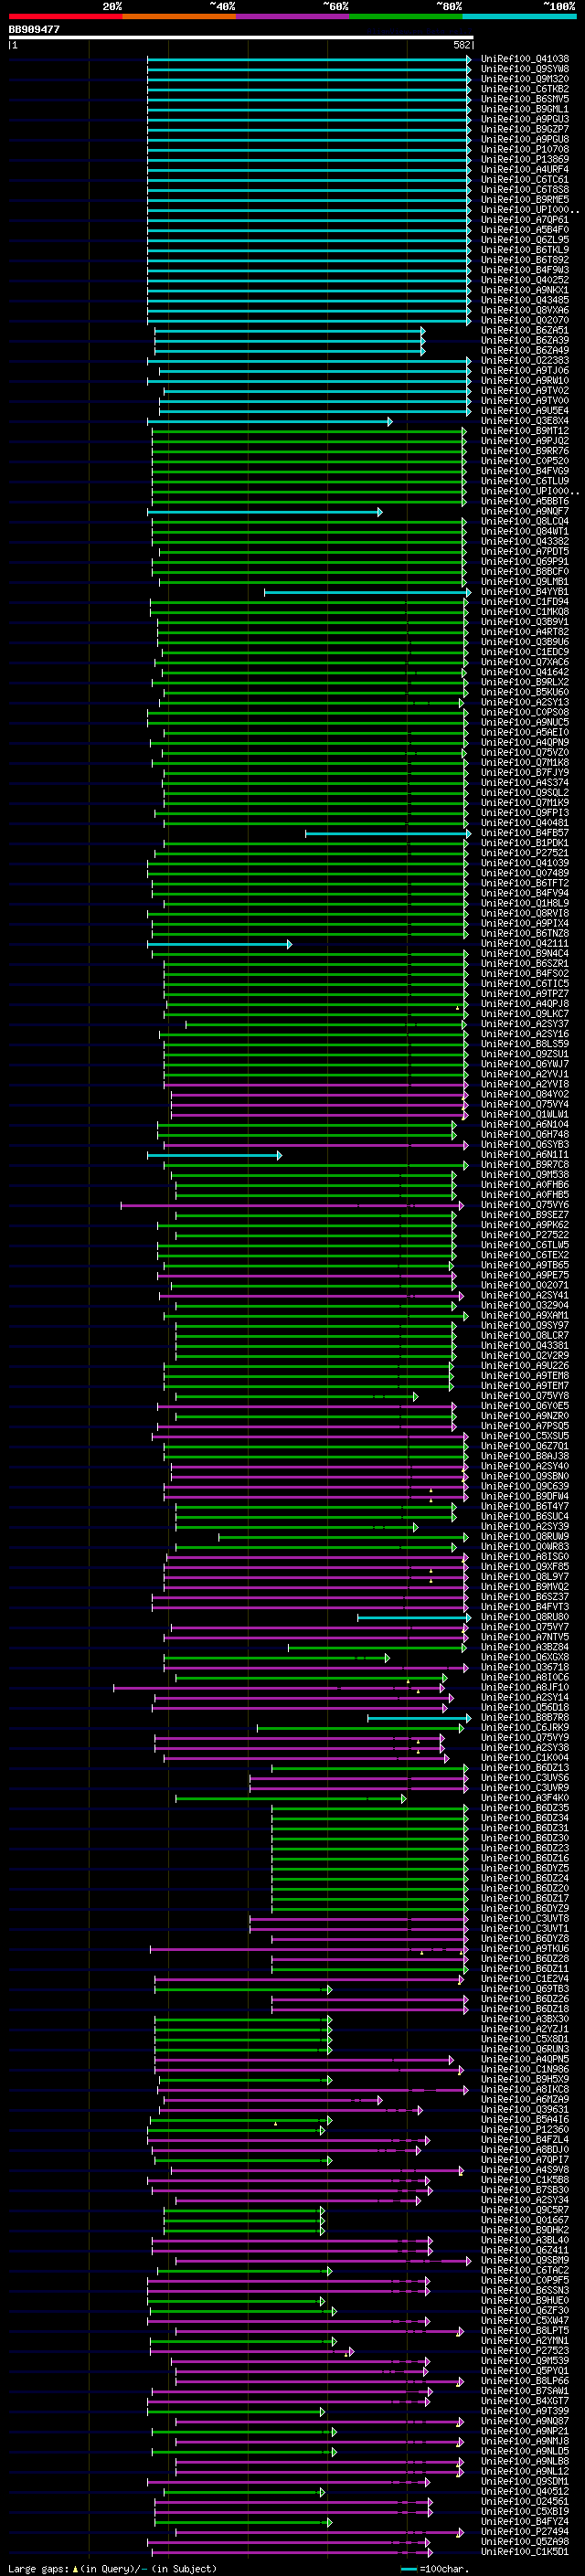Select the UniRef100_Q40512 label
This screenshot has height=2576, width=585.
(525, 2491)
